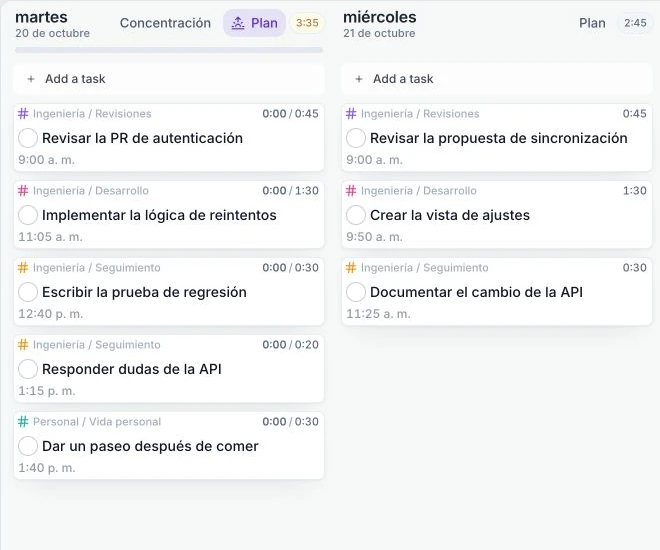Open the martes 20 de octubre header
Screen dimensions: 660x550
[53, 24]
